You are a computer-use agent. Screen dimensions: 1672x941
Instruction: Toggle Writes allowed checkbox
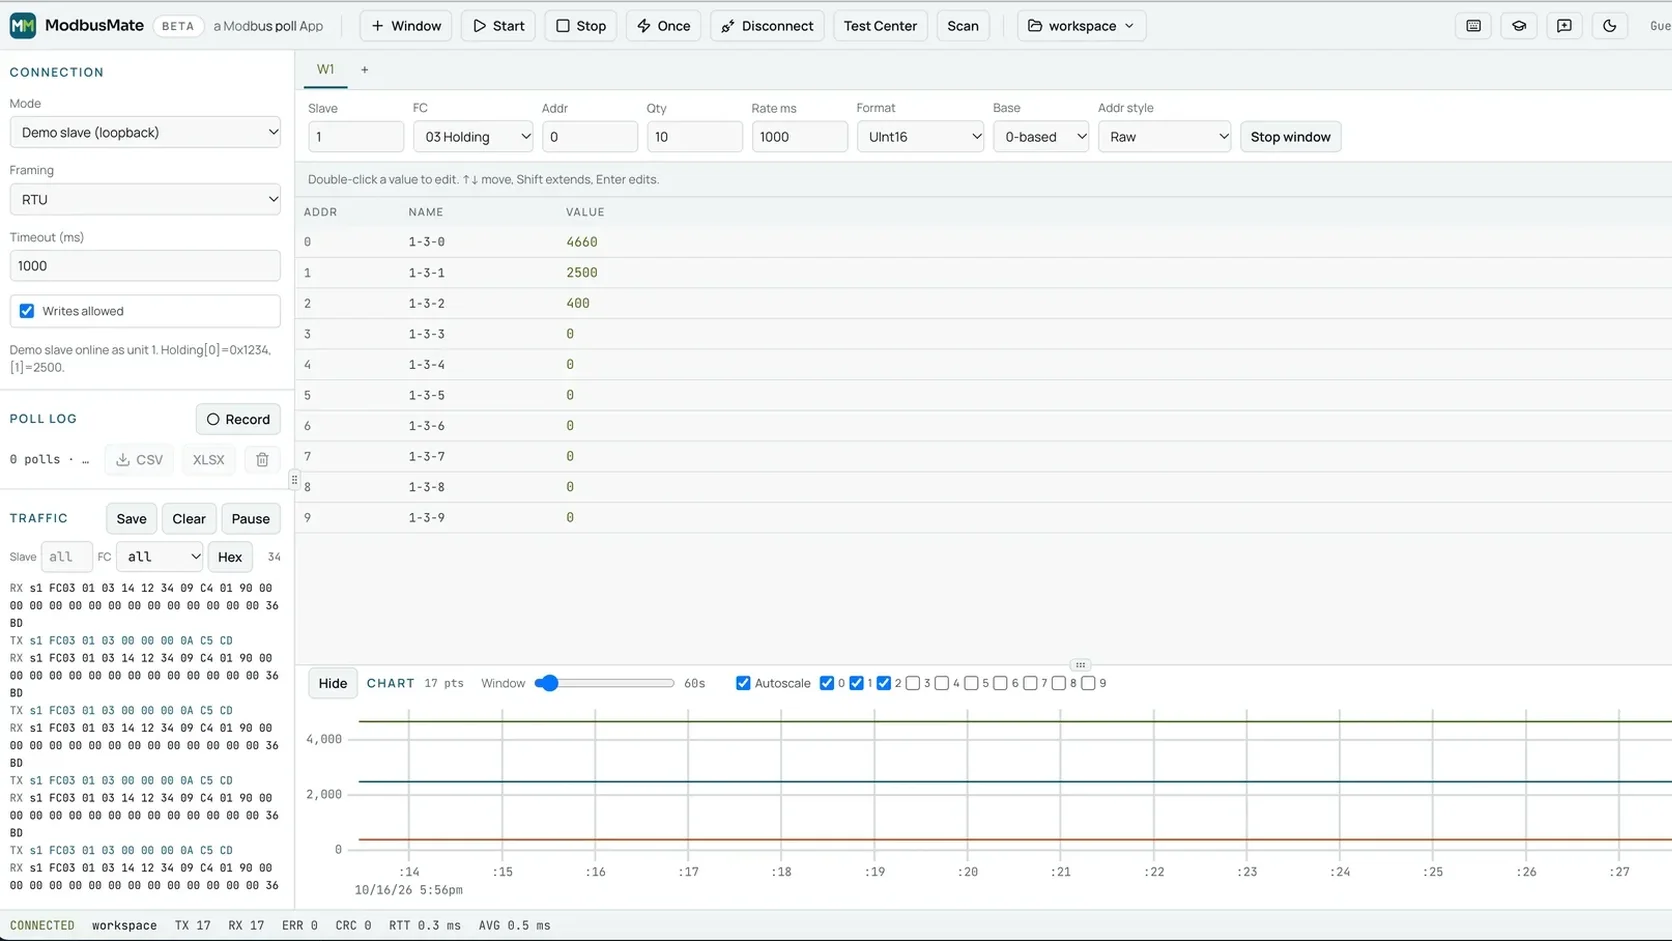coord(27,311)
